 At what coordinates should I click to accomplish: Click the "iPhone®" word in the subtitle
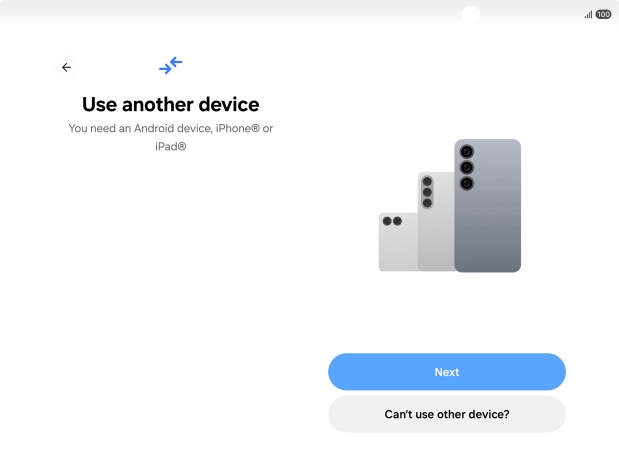tap(238, 128)
